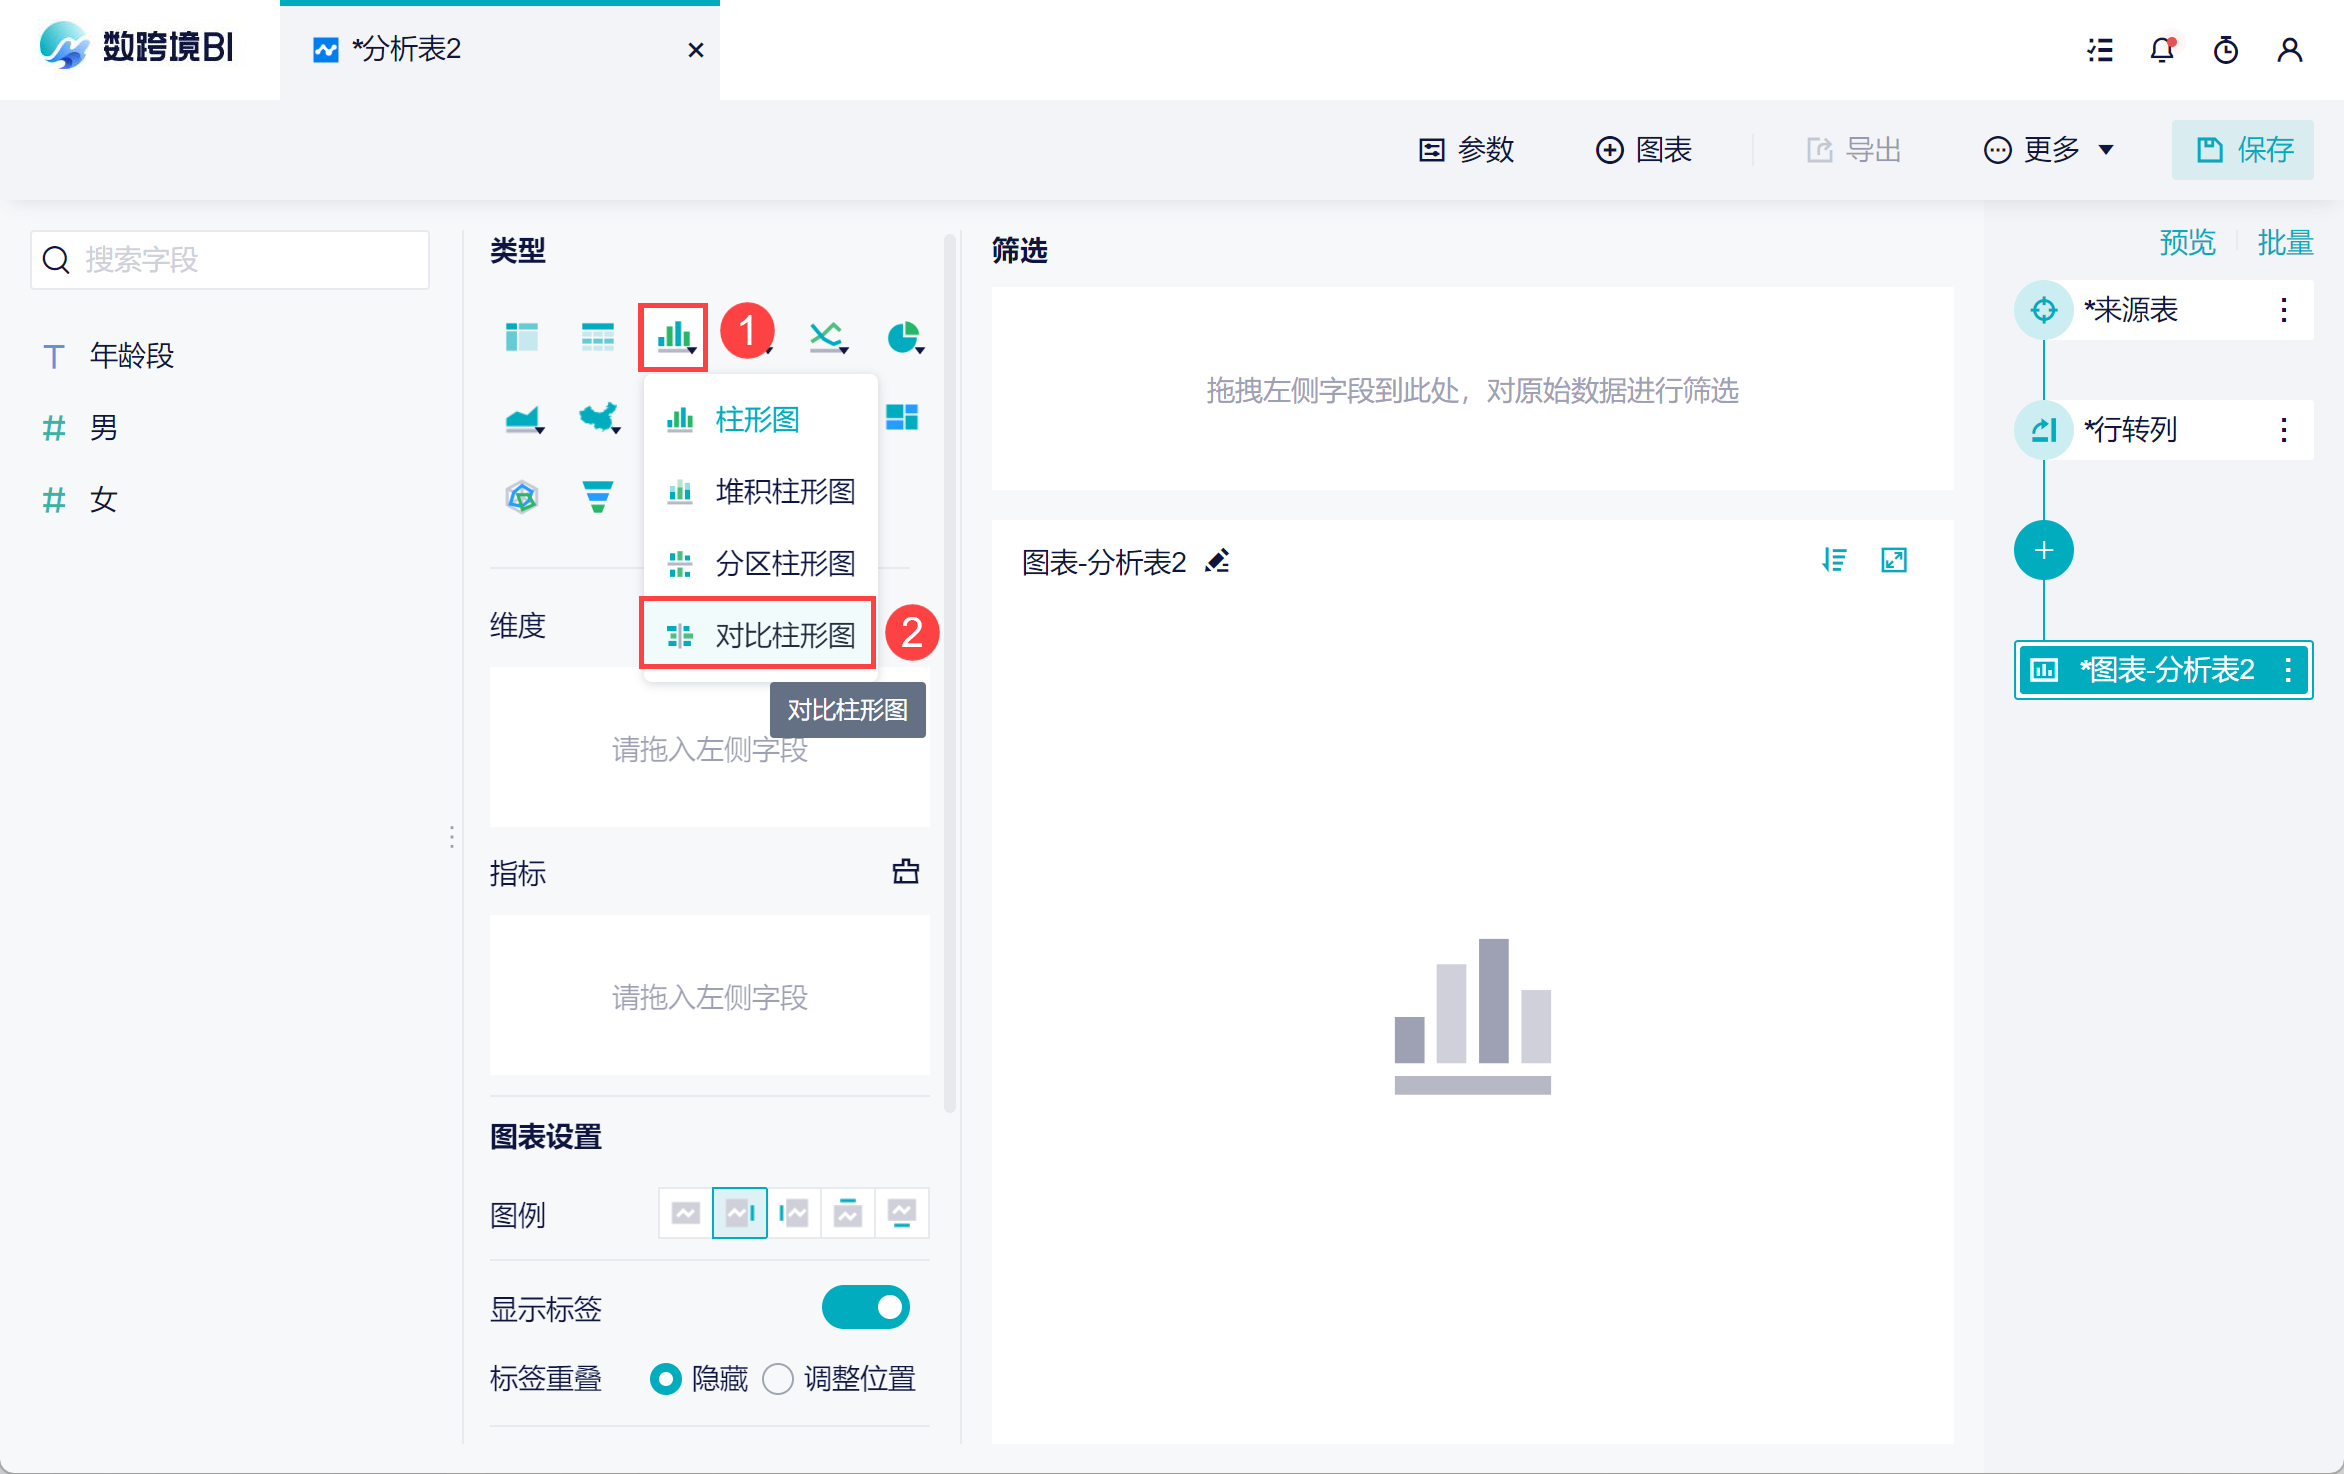Image resolution: width=2344 pixels, height=1474 pixels.
Task: Click the edit chart title pencil icon
Action: [x=1217, y=562]
